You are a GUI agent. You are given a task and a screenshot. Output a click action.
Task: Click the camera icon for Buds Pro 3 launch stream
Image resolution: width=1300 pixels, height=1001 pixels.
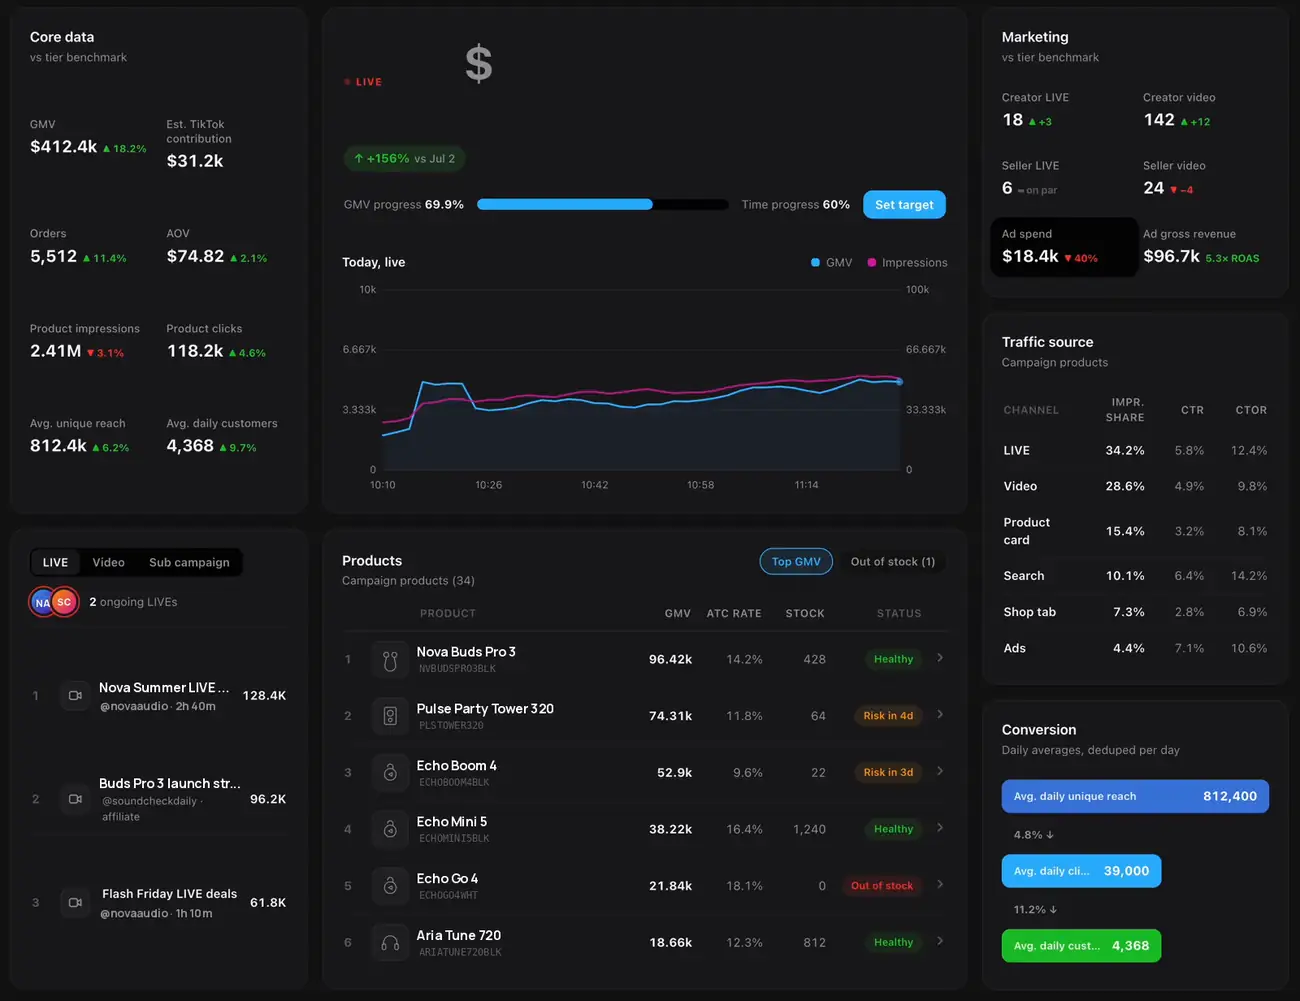75,799
